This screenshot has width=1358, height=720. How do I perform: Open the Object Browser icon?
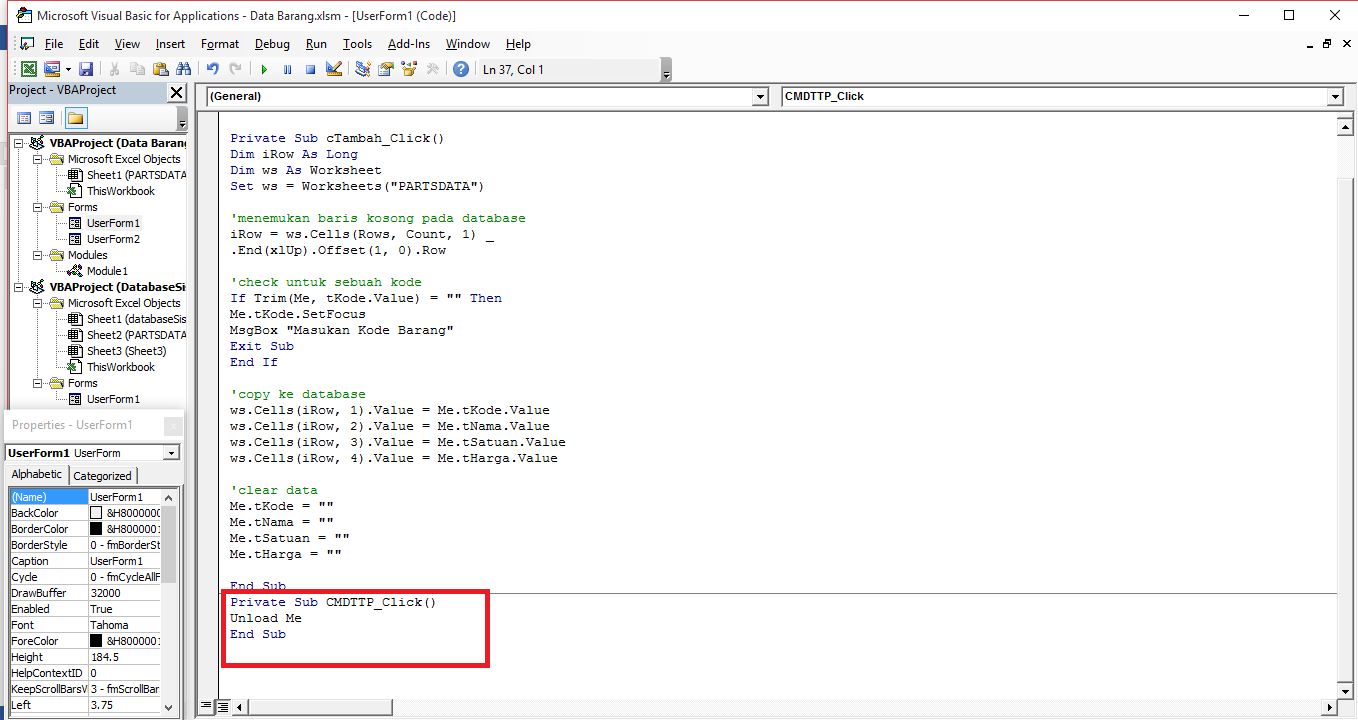[x=408, y=68]
